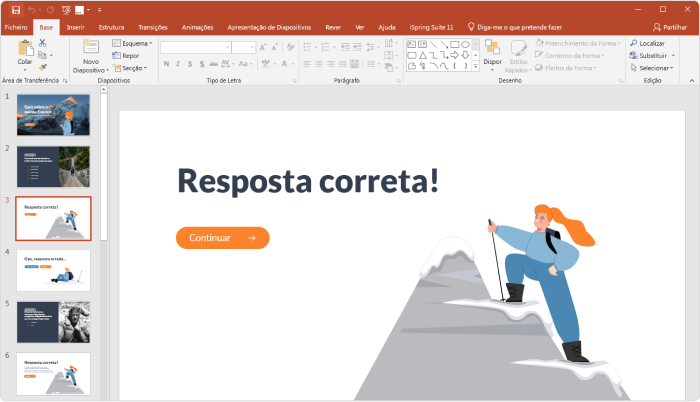Toggle text shadow

(x=202, y=64)
